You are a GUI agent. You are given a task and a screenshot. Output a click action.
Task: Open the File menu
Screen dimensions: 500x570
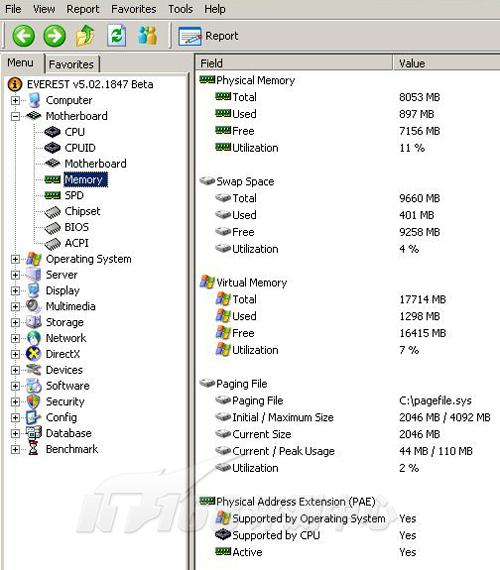[x=13, y=9]
